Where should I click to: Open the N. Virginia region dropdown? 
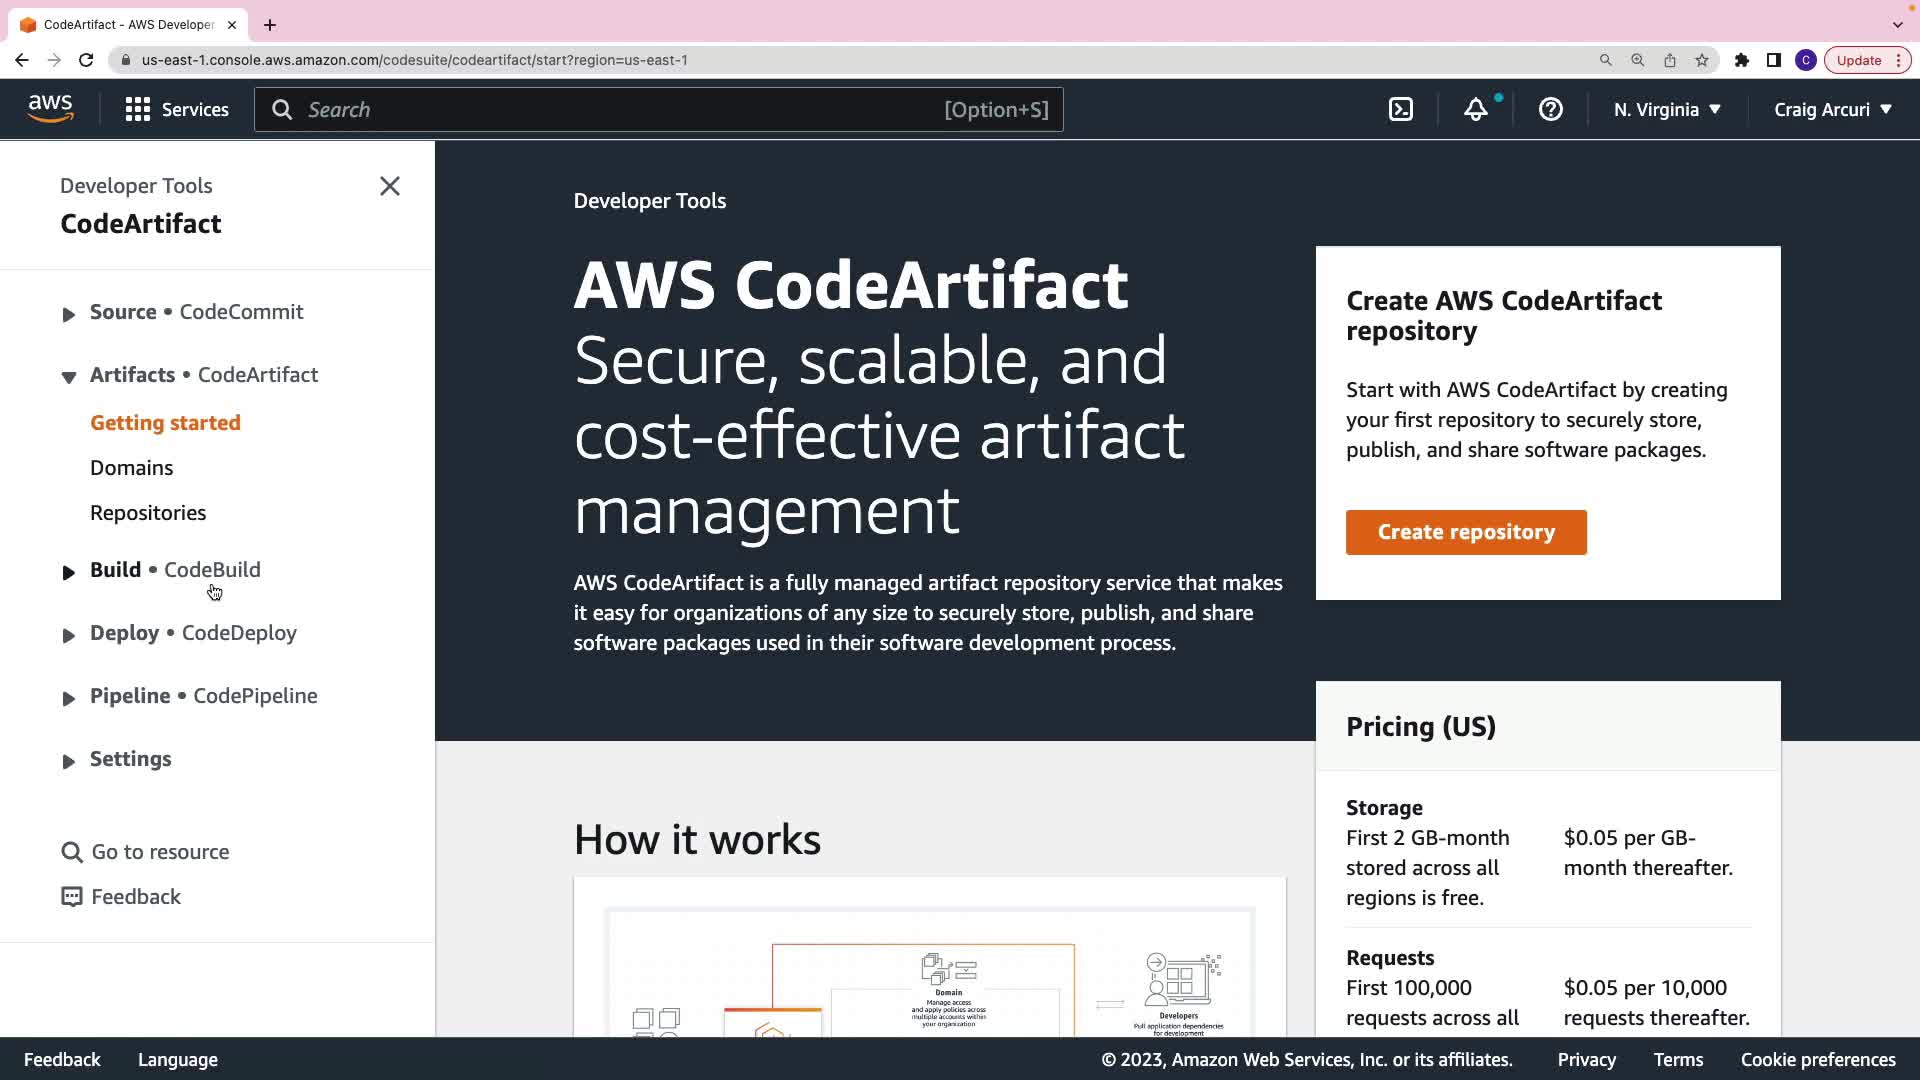[1667, 109]
